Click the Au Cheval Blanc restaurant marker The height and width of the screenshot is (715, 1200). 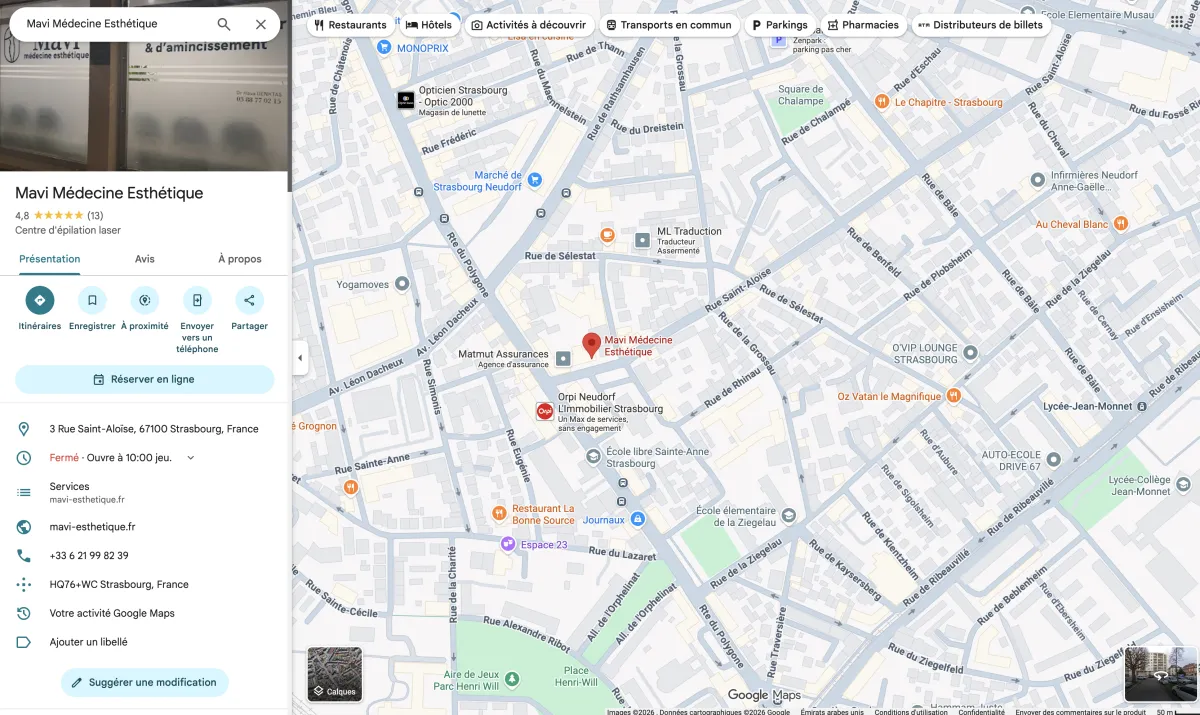[x=1121, y=224]
